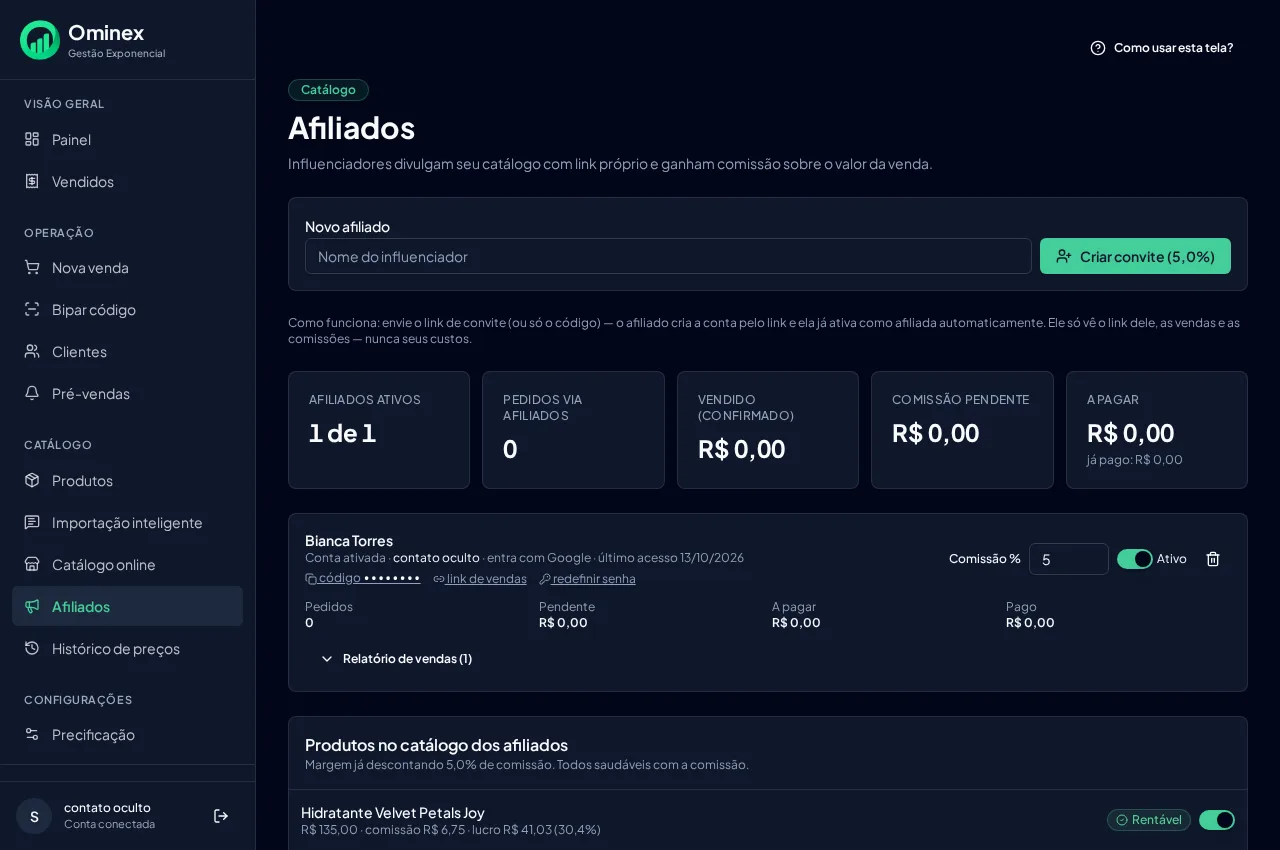Screen dimensions: 1280x850
Task: Click the Comissão % input field
Action: pyautogui.click(x=1069, y=559)
